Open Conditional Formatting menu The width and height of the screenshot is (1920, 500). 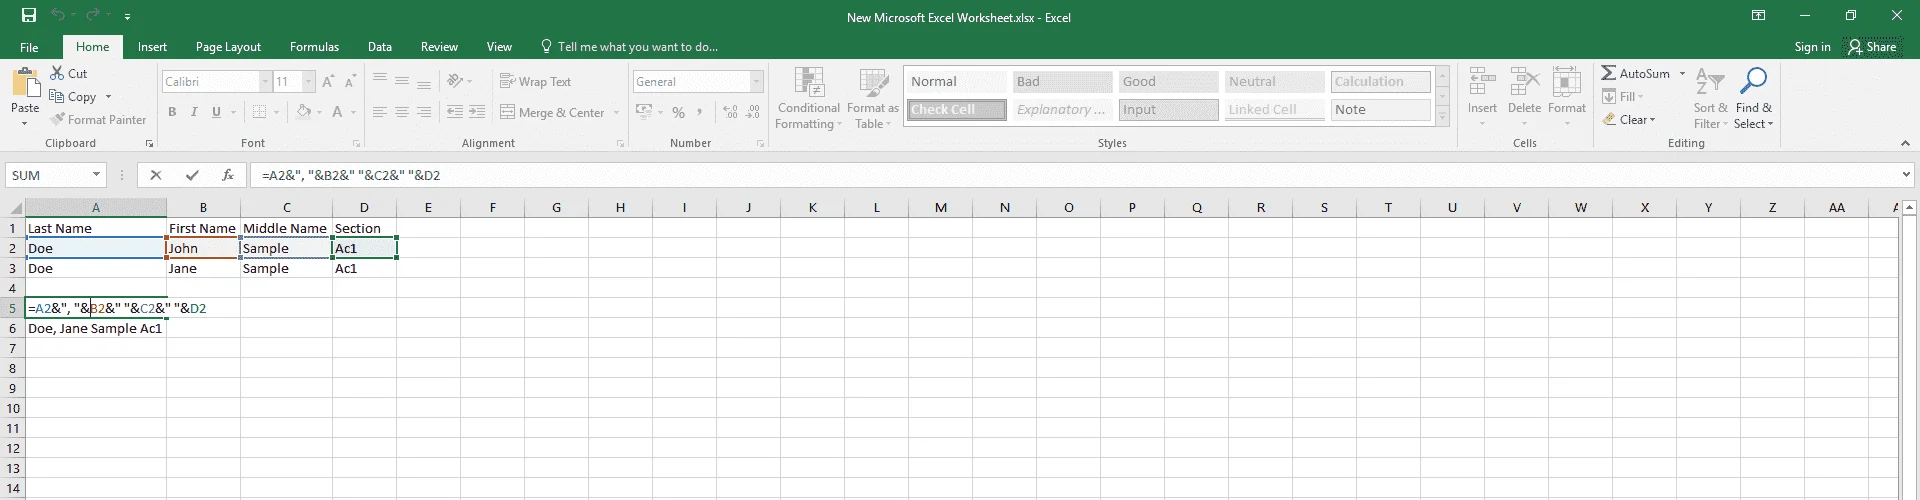(808, 98)
